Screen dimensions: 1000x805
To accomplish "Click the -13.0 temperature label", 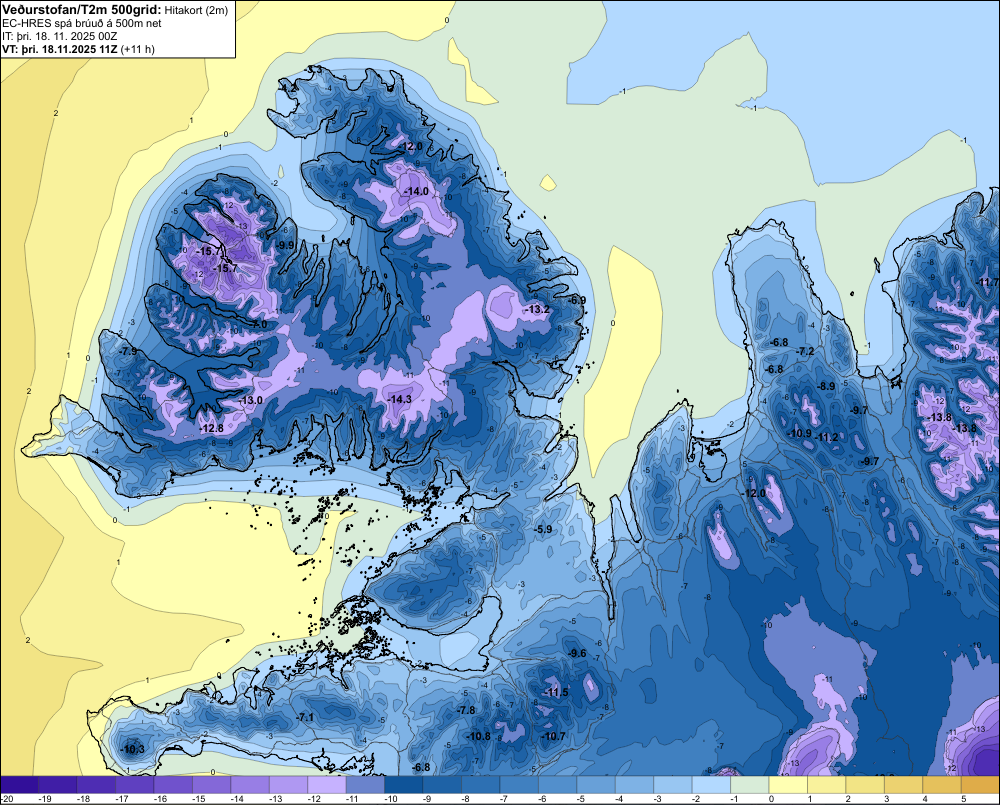I will [250, 400].
